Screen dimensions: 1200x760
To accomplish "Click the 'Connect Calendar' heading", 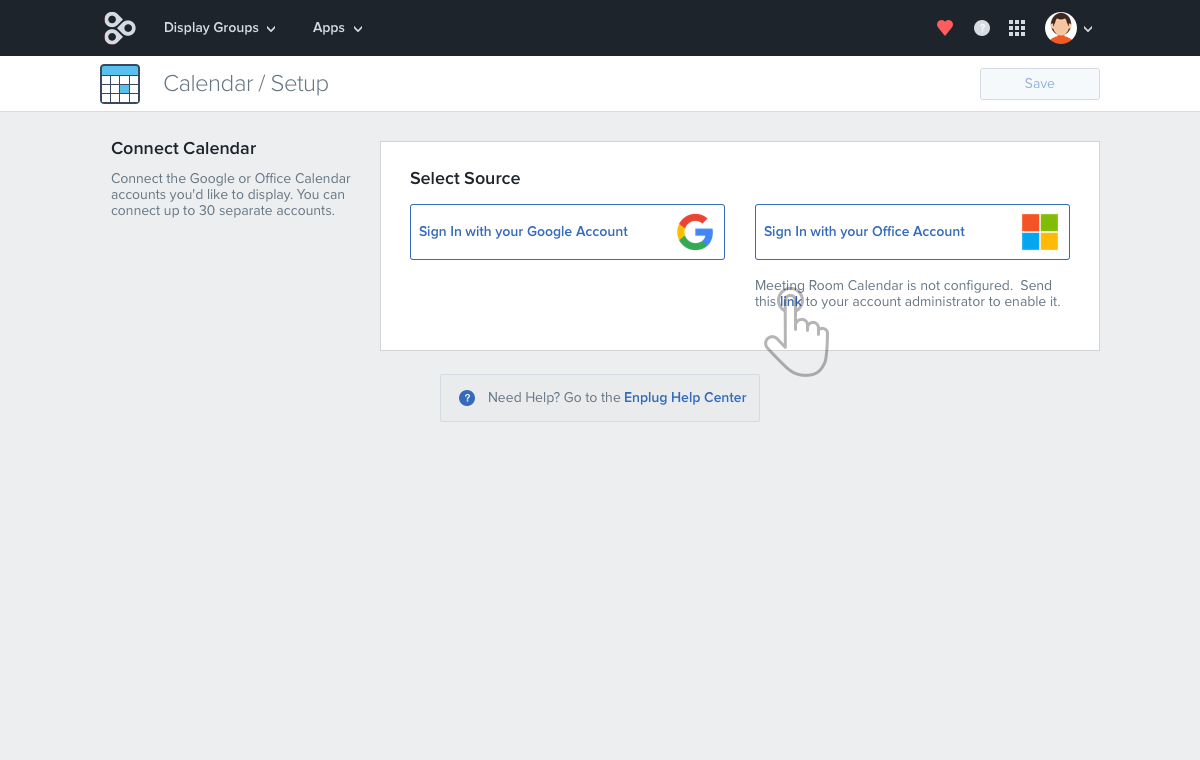I will point(184,149).
